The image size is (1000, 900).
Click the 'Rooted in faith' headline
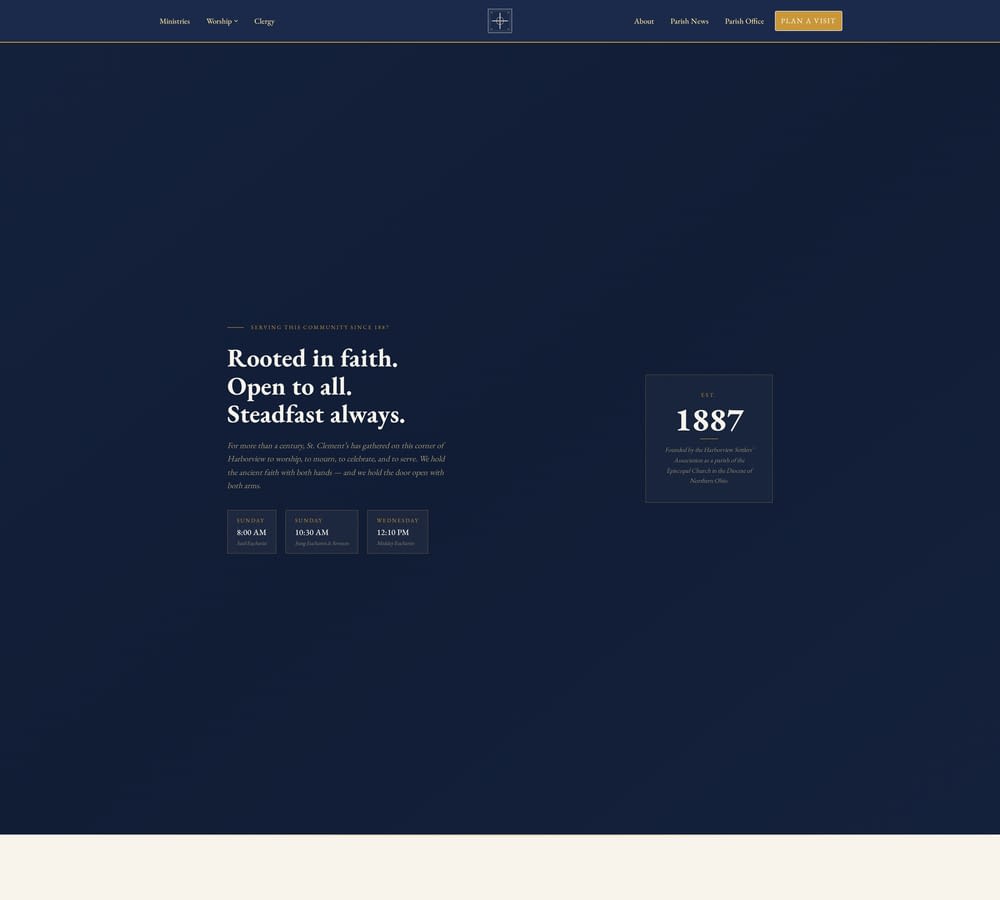[x=312, y=358]
